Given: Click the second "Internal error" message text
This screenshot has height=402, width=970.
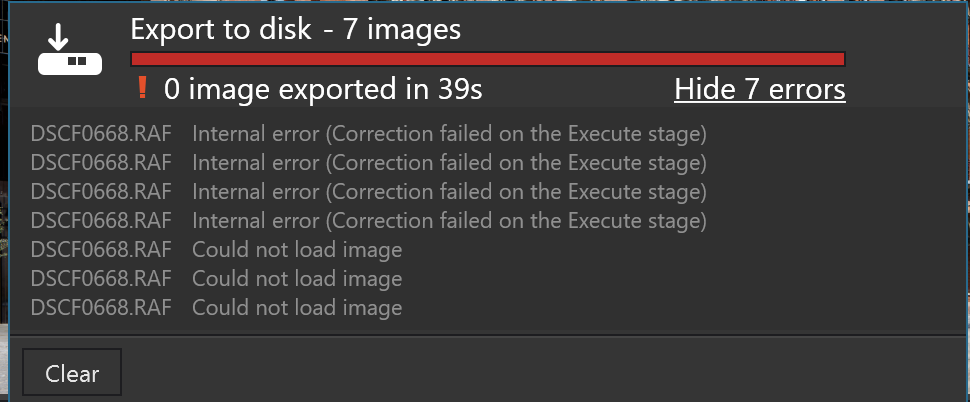Looking at the screenshot, I should click(449, 162).
